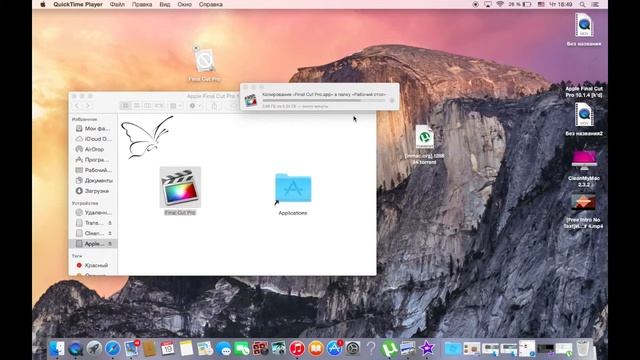The height and width of the screenshot is (360, 640).
Task: Select the remote disc sidebar item
Action: coord(93,212)
